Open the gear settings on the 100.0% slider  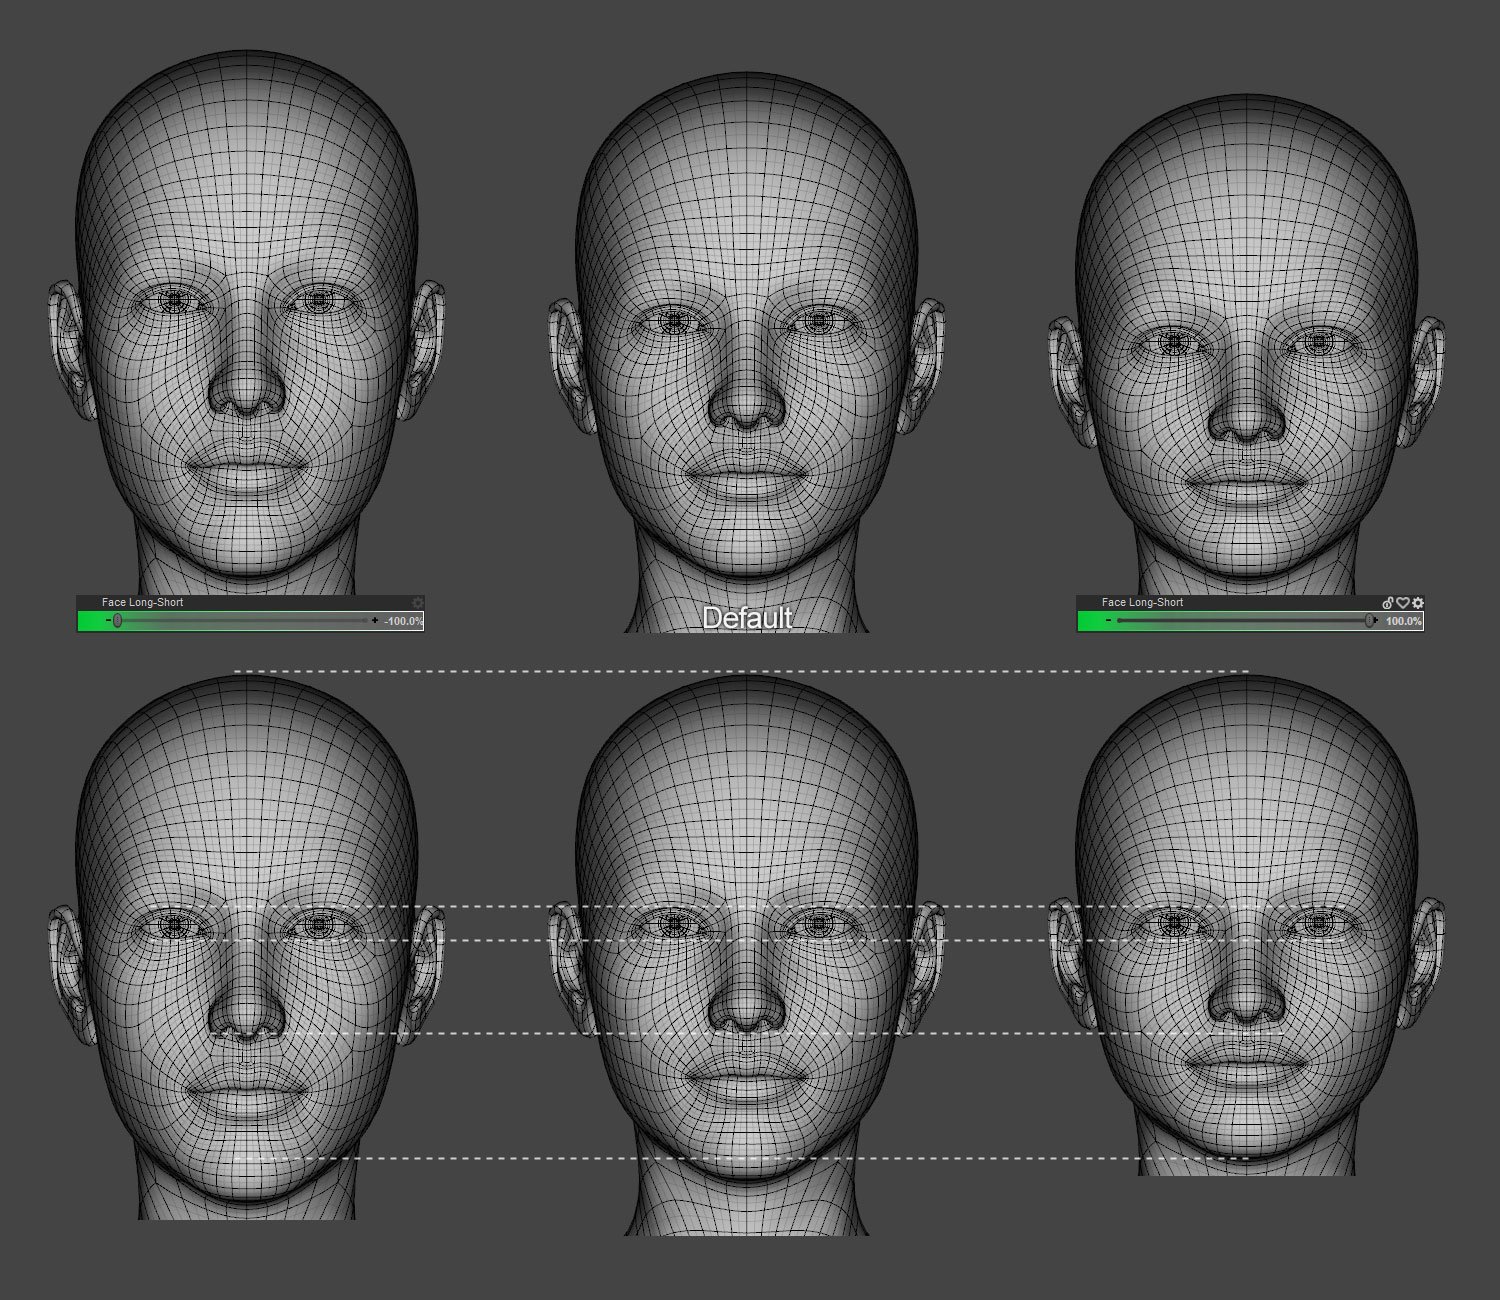1418,603
